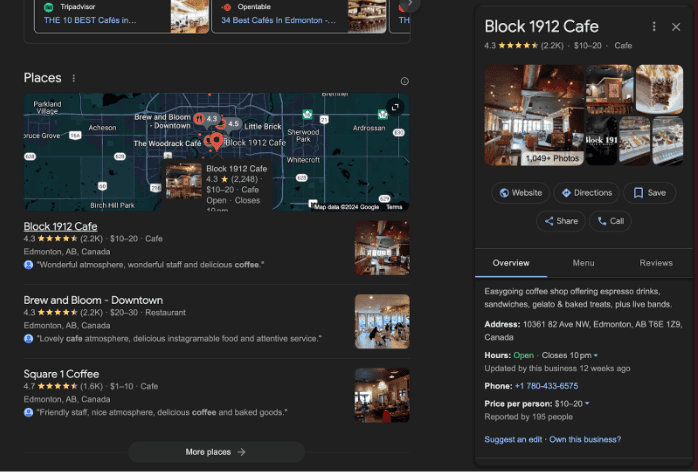Open the Brew and Bloom listing thumbnail
This screenshot has height=472, width=698.
(382, 321)
